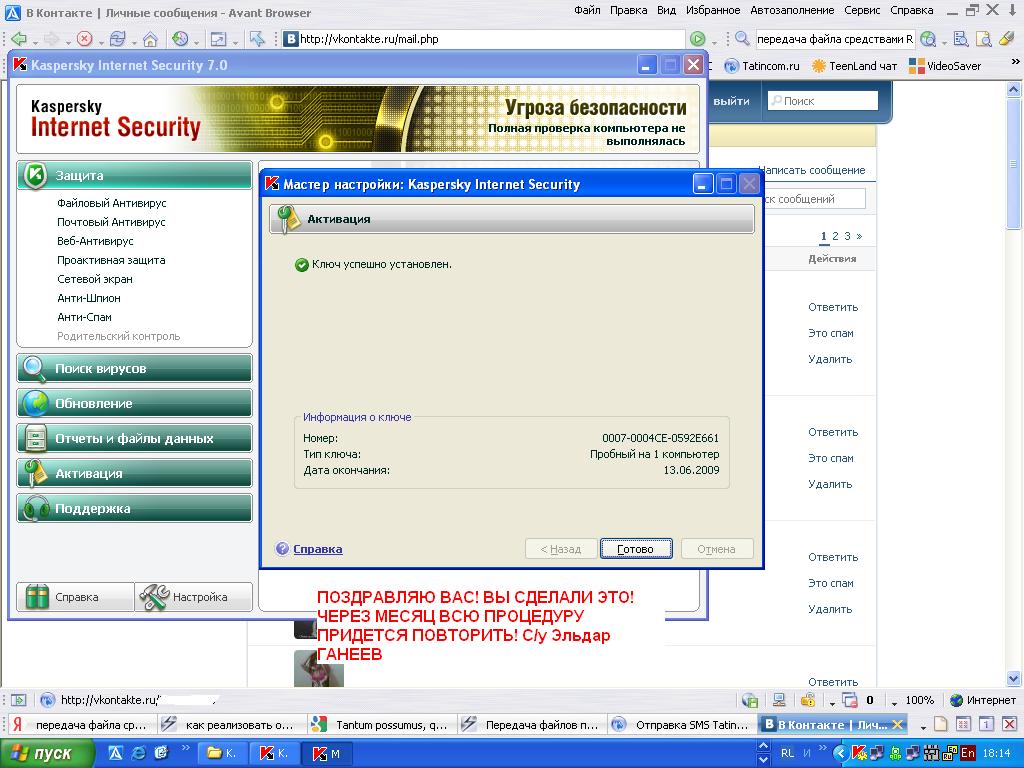This screenshot has width=1024, height=768.
Task: Select Проактивная защита in the list
Action: 111,260
